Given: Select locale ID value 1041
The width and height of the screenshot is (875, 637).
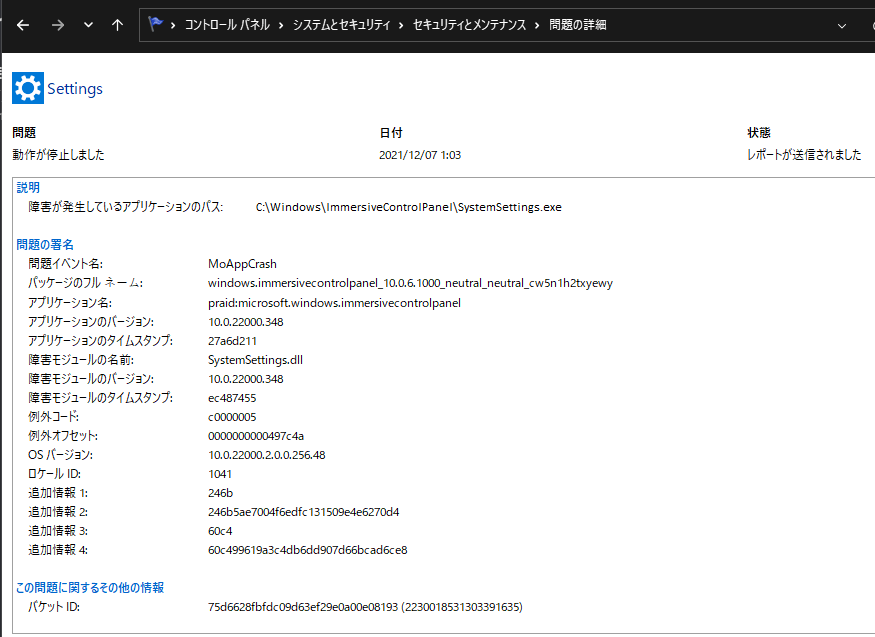Looking at the screenshot, I should [220, 474].
